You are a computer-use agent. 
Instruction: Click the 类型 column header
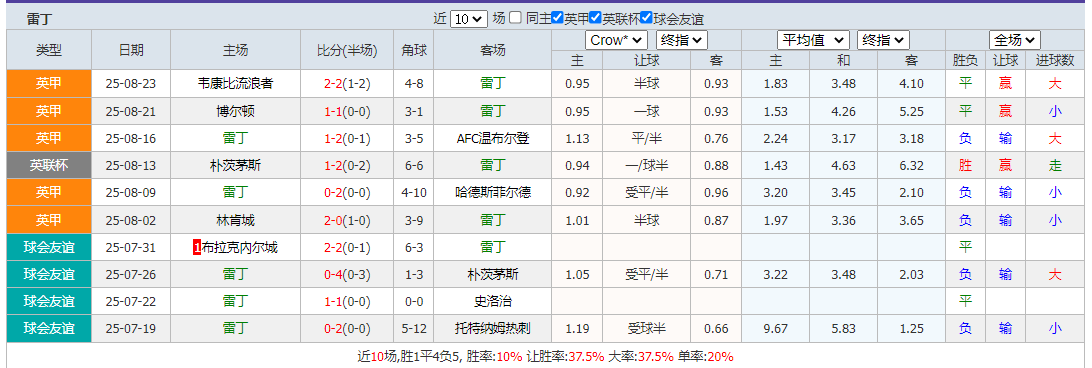pyautogui.click(x=49, y=50)
